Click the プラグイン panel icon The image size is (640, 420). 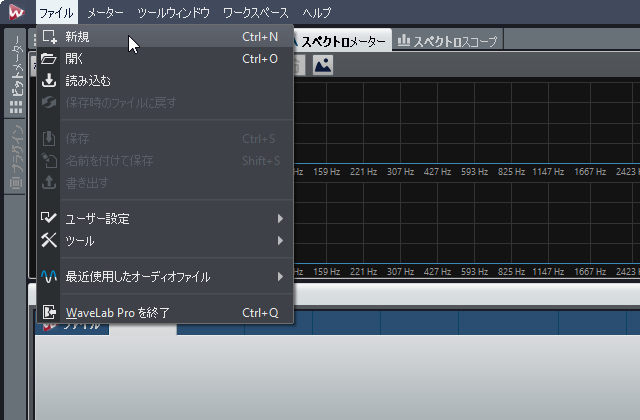pos(16,183)
